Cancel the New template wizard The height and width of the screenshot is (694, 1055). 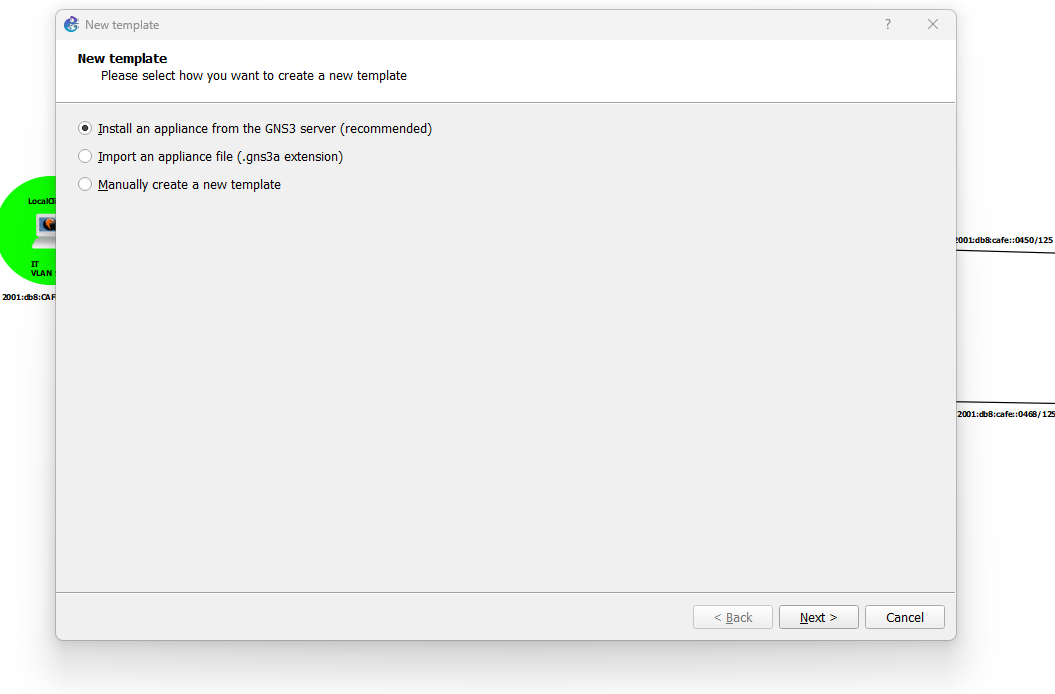click(x=904, y=617)
